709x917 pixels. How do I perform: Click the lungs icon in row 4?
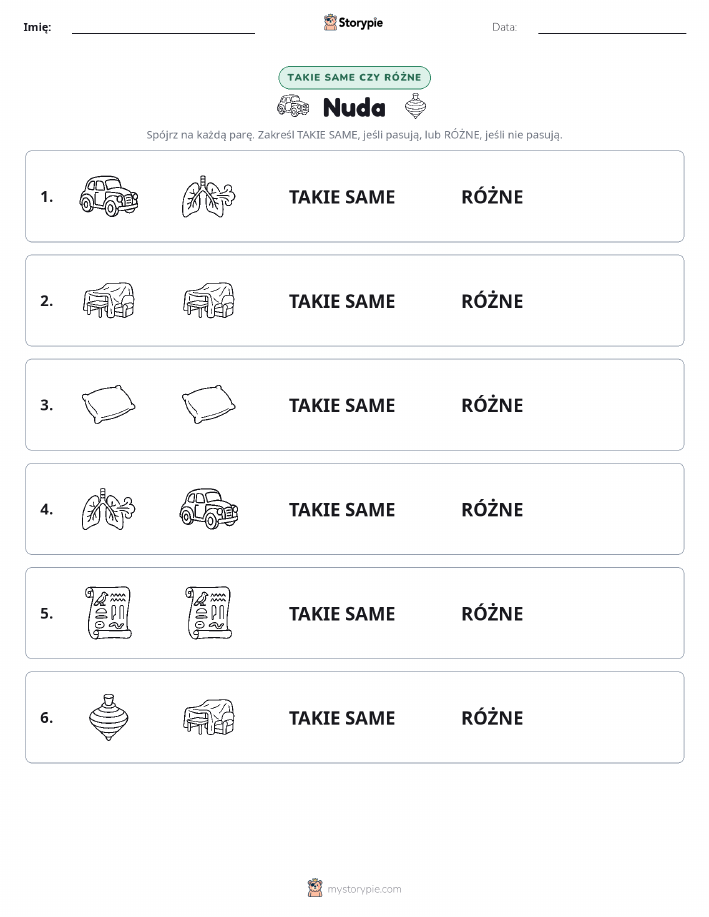click(x=109, y=509)
